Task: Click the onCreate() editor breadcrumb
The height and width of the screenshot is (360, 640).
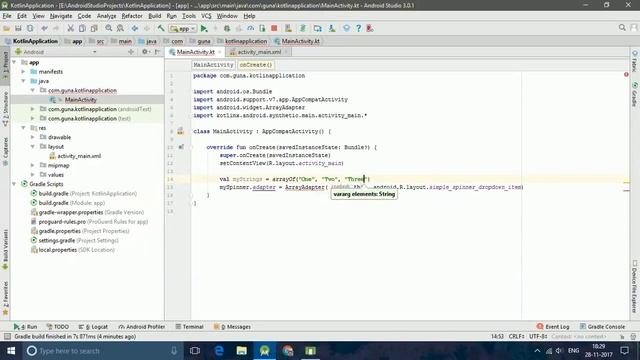Action: point(256,65)
